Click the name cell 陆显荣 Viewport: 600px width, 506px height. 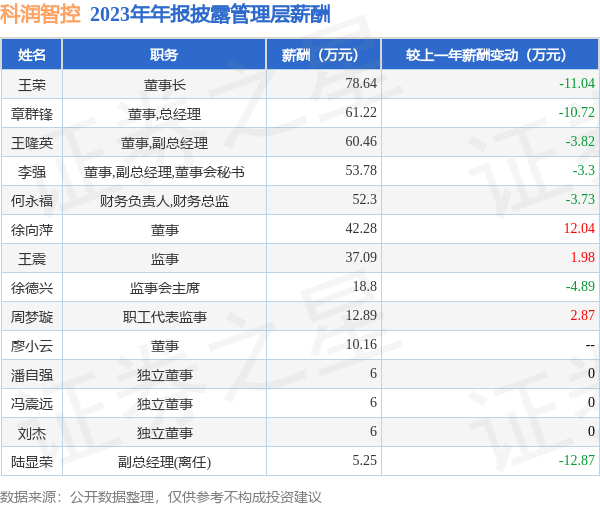click(x=32, y=463)
